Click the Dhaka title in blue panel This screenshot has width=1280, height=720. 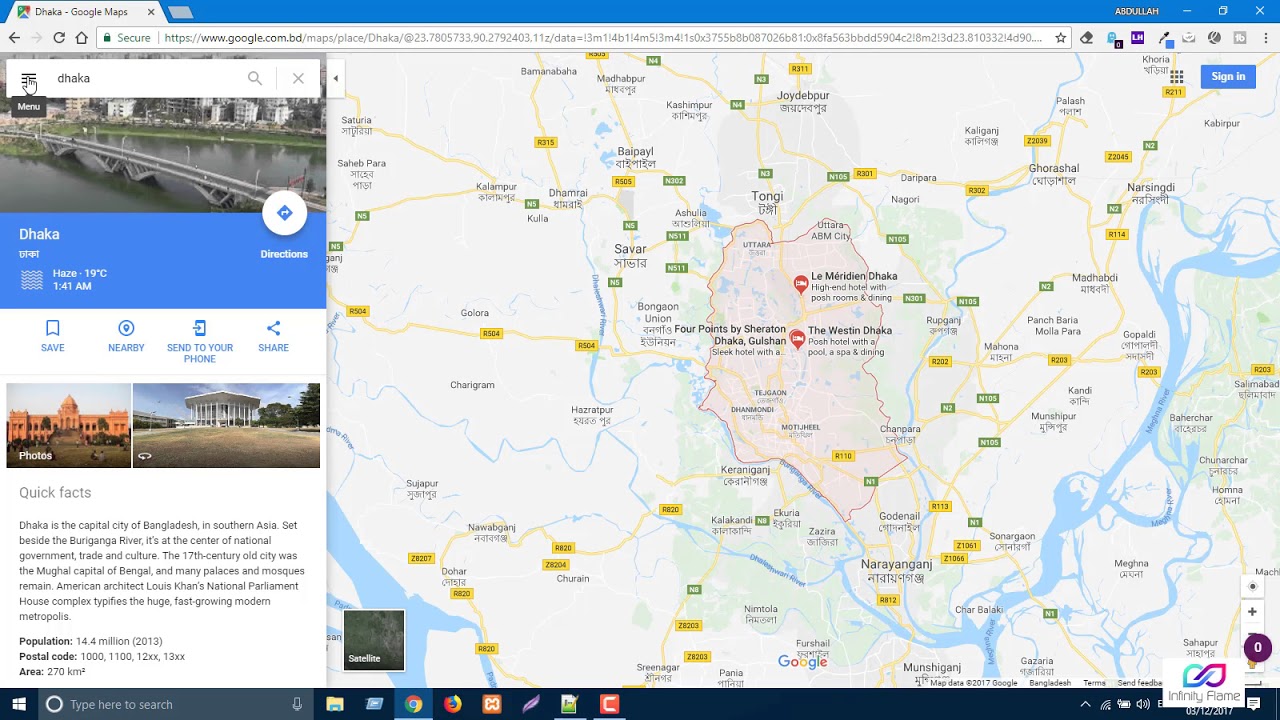[39, 234]
